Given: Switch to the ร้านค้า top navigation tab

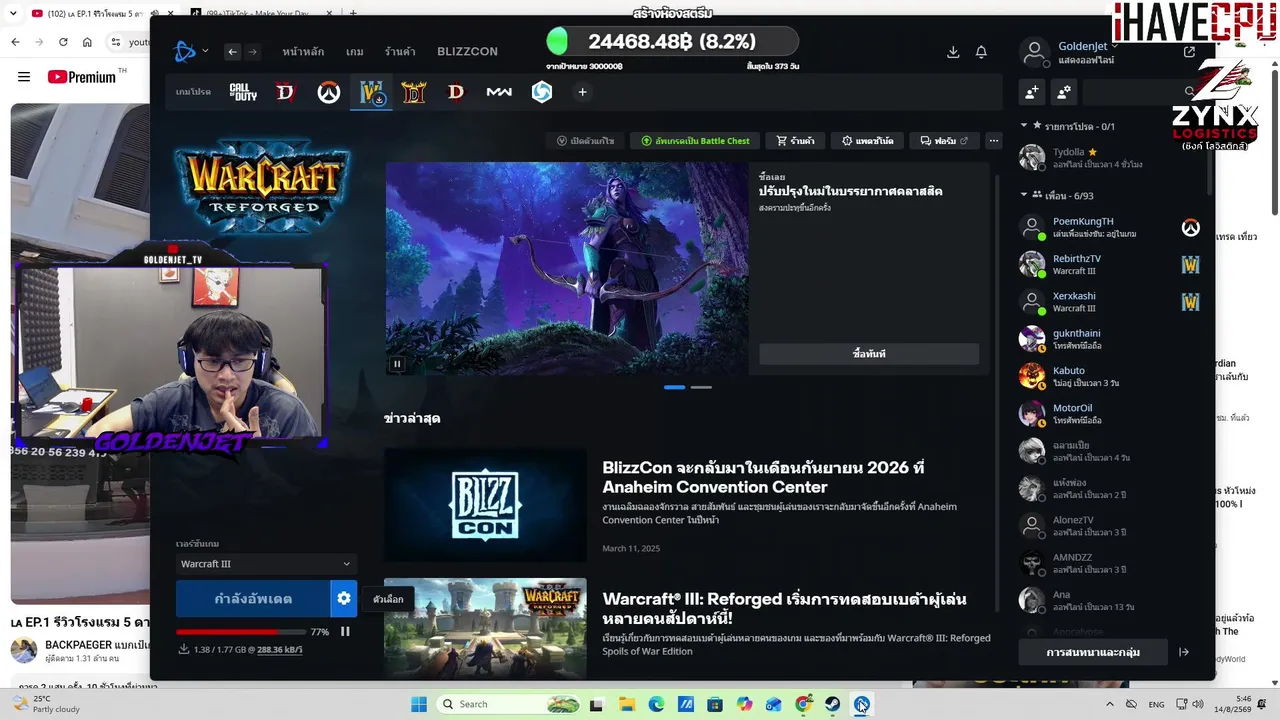Looking at the screenshot, I should (x=400, y=52).
